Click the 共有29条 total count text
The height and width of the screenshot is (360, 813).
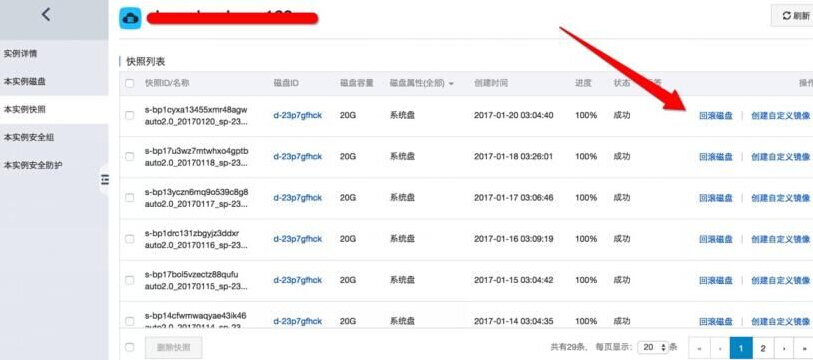(568, 347)
